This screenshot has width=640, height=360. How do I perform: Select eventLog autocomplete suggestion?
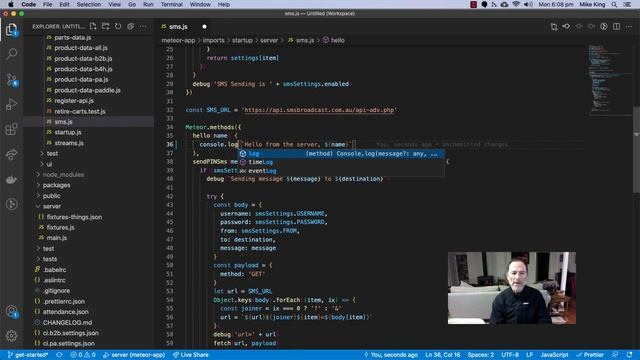pyautogui.click(x=341, y=171)
